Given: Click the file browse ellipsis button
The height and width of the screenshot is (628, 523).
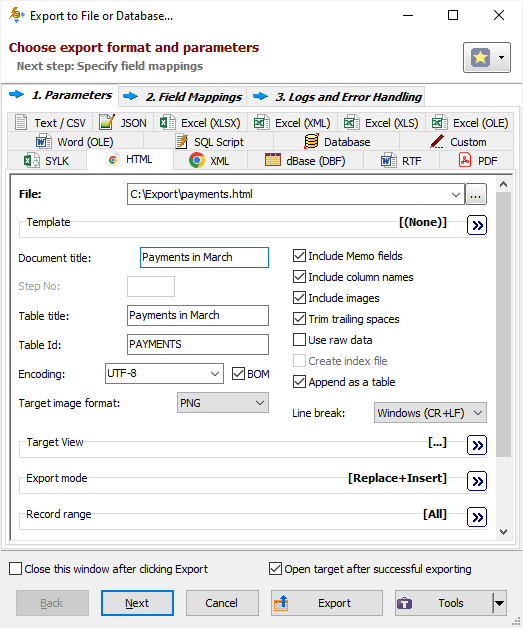Looking at the screenshot, I should (476, 194).
